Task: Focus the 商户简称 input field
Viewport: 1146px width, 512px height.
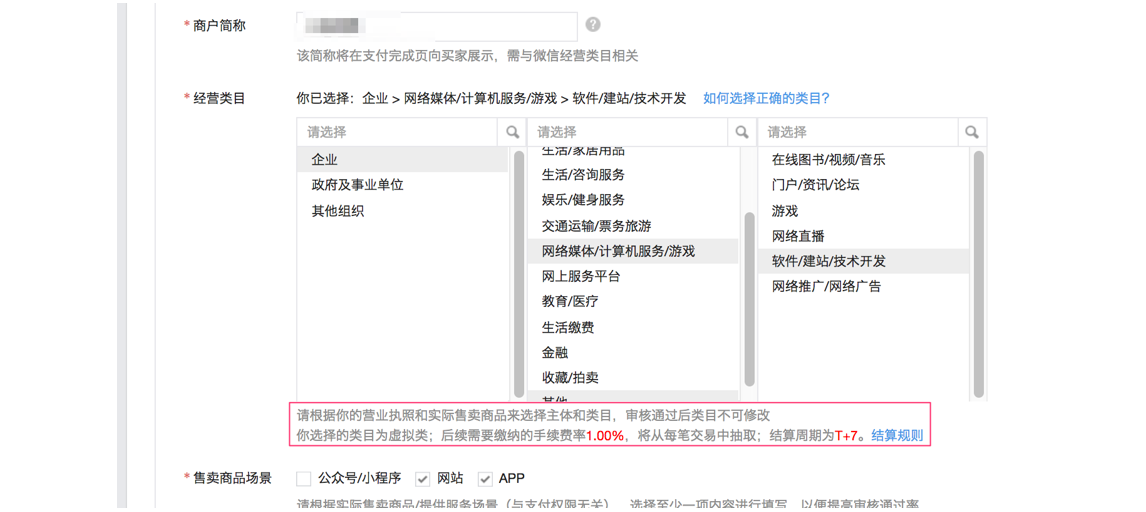Action: click(437, 26)
